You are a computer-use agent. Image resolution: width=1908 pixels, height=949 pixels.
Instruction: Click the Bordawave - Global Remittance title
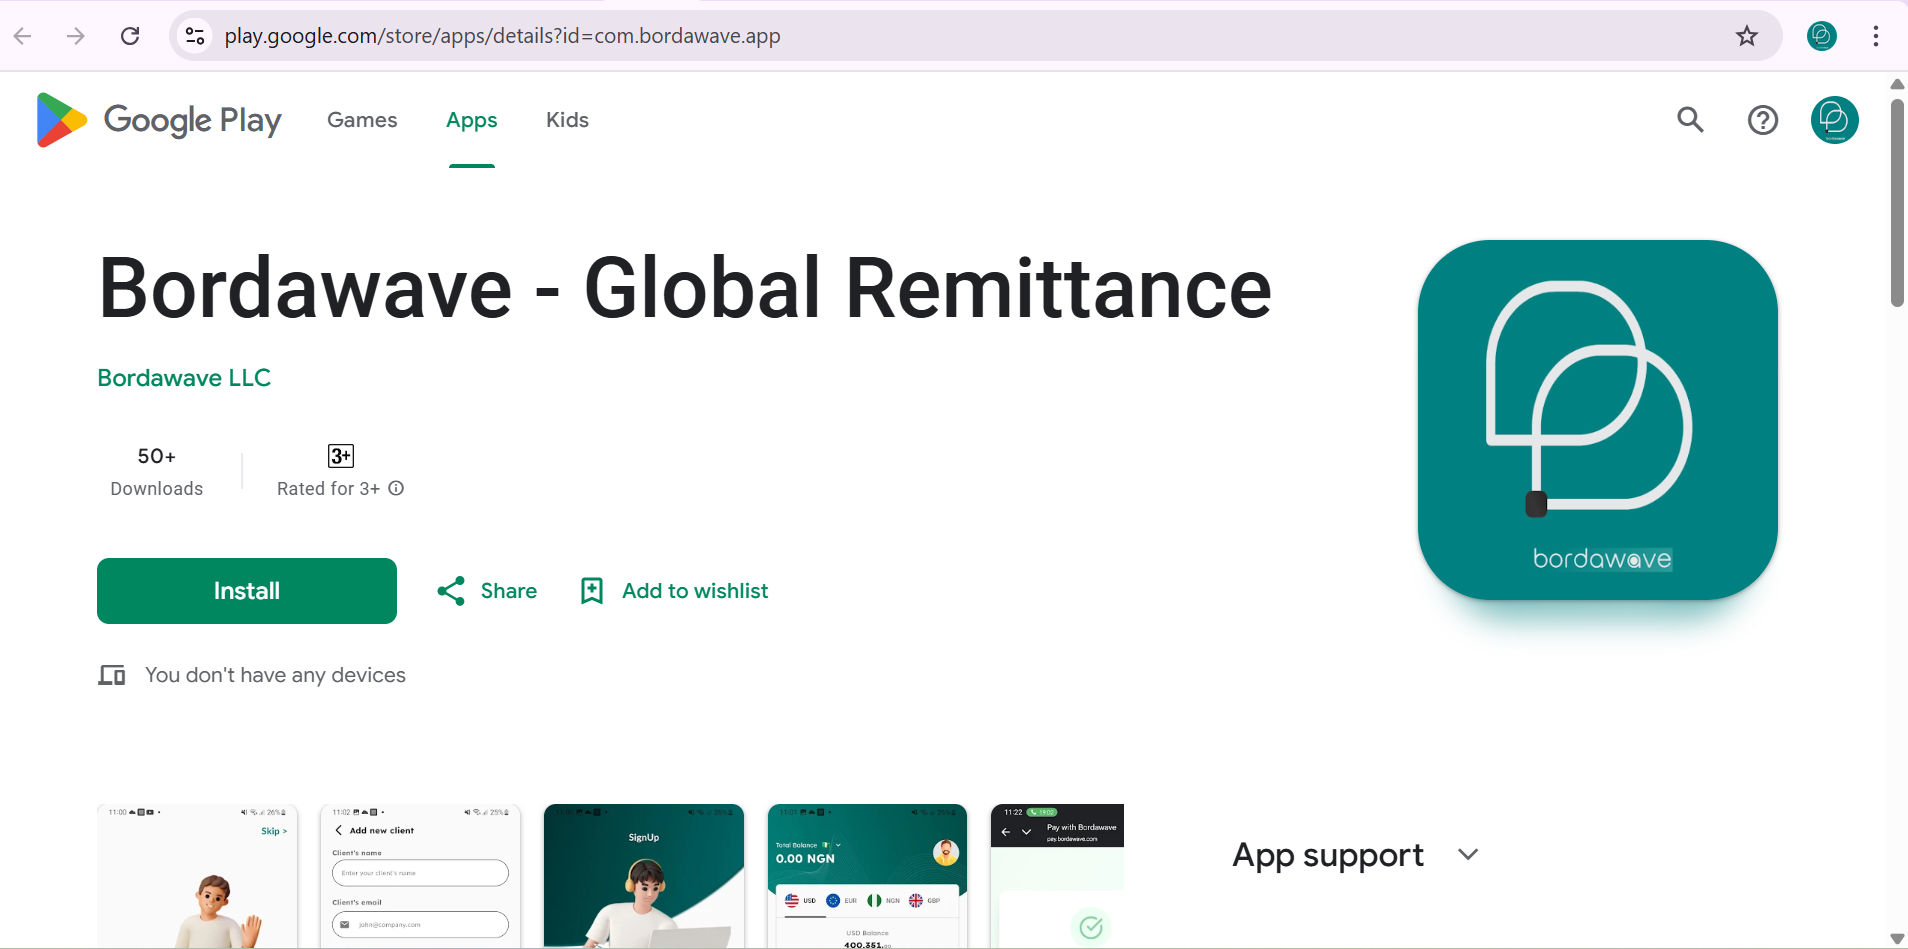[x=685, y=288]
